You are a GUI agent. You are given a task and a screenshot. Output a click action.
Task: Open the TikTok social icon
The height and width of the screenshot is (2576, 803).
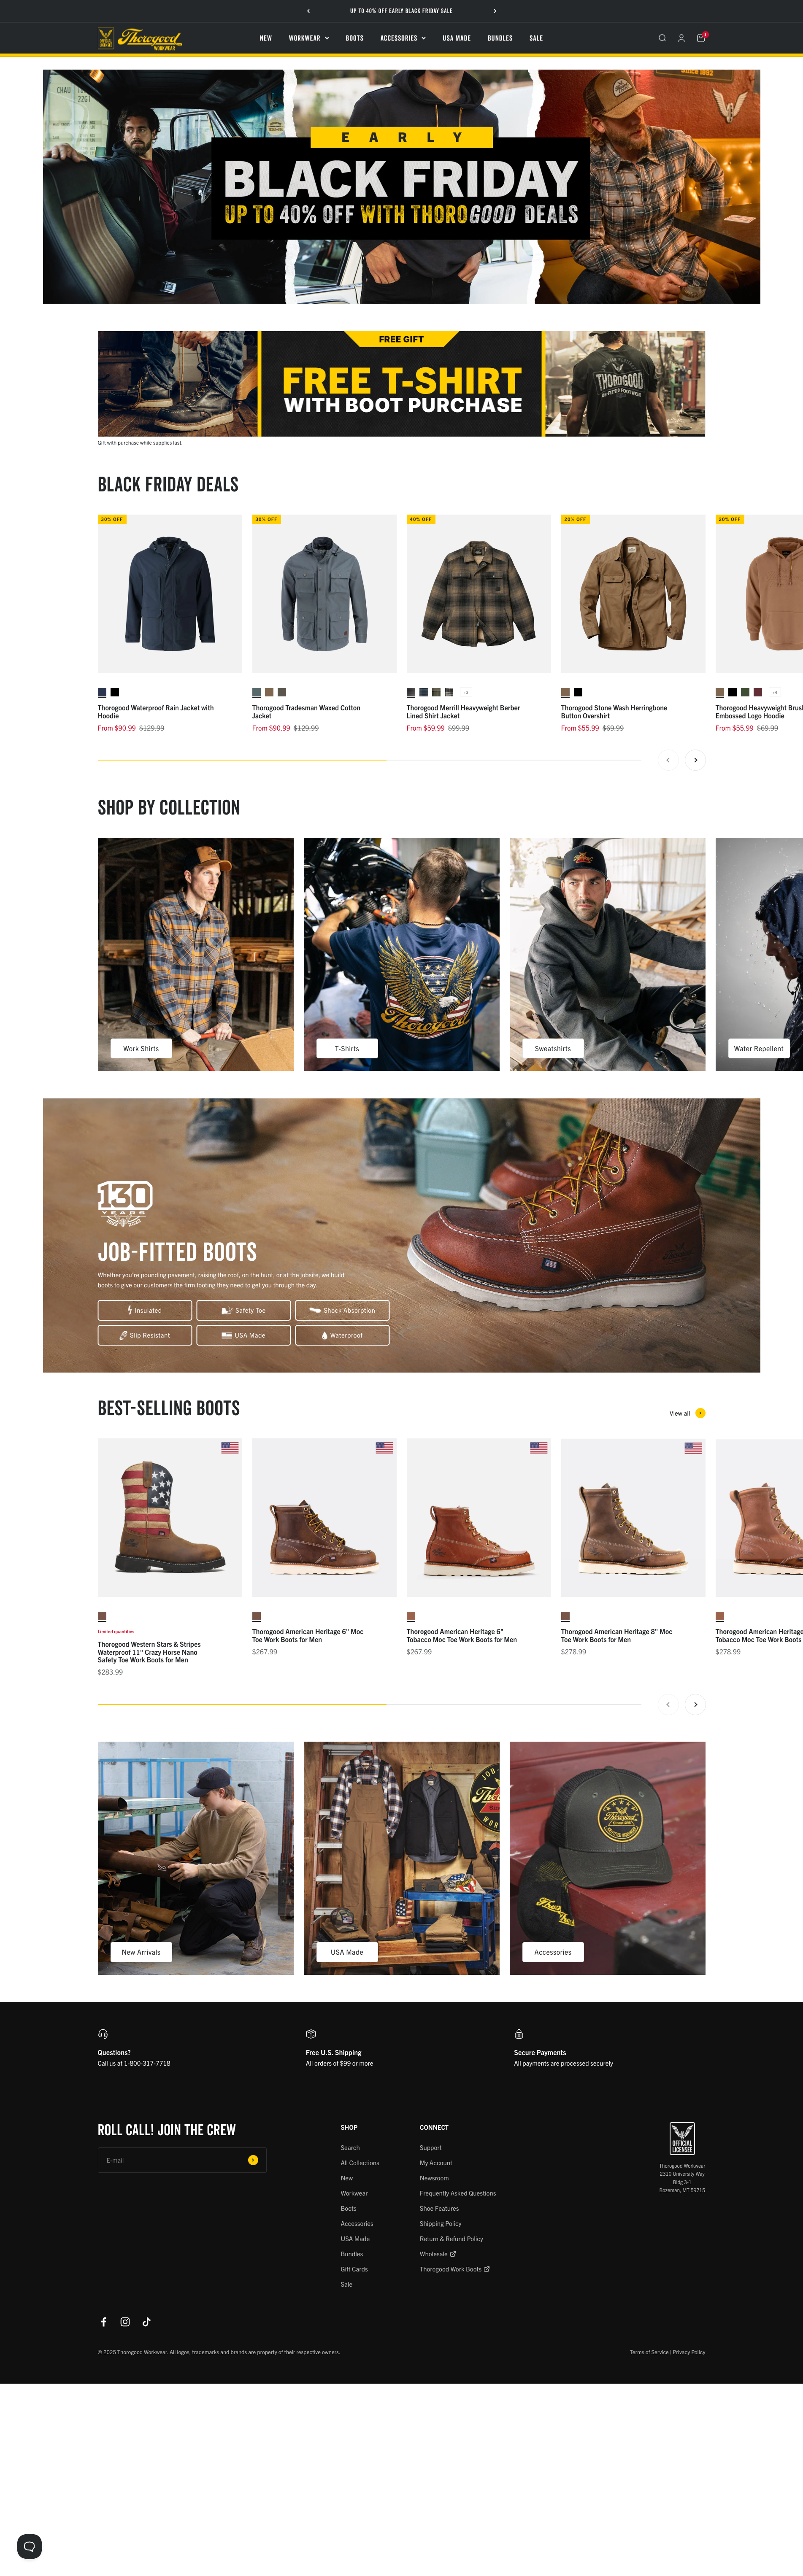coord(146,2321)
